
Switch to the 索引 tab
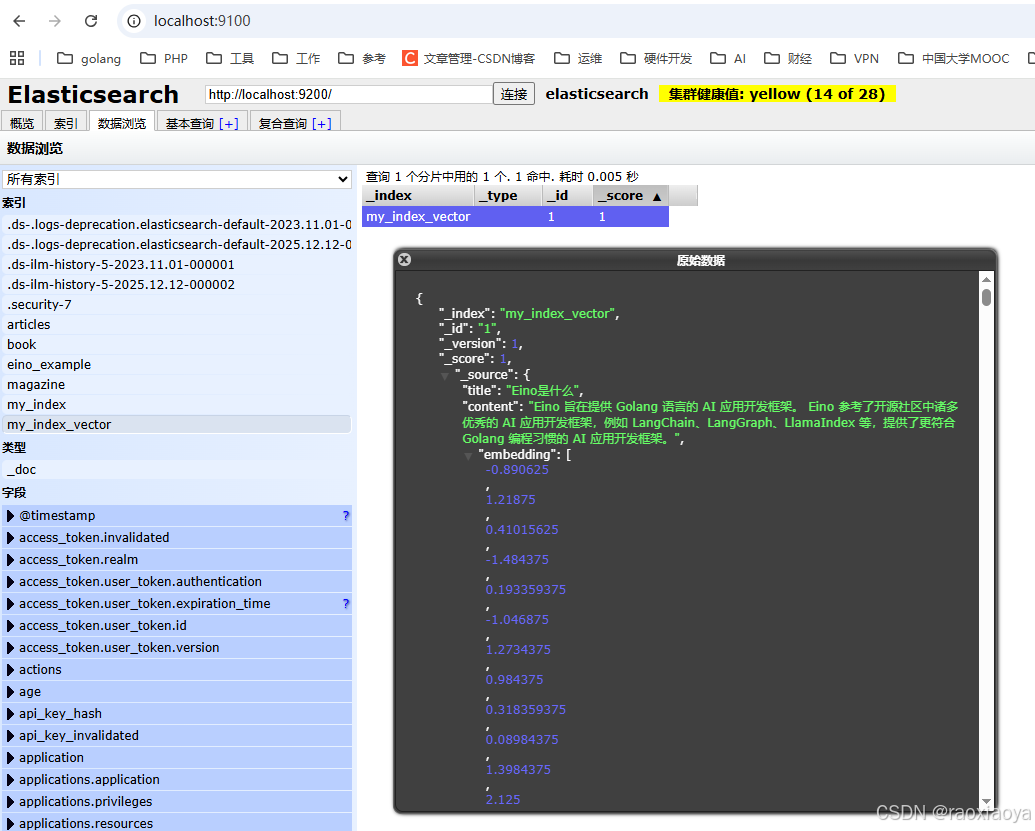point(66,123)
